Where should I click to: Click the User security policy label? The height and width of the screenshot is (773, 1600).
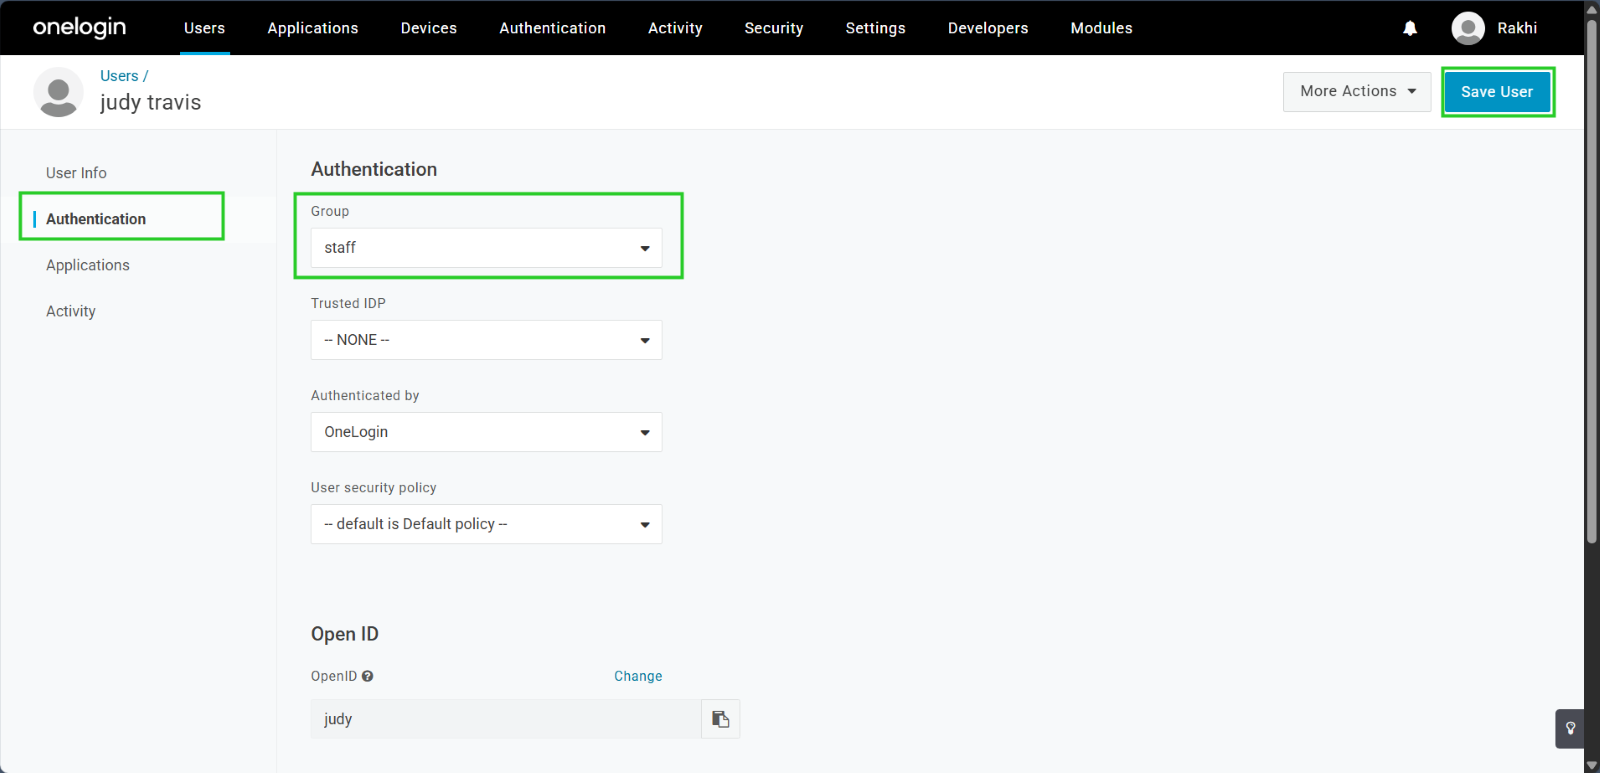(x=374, y=487)
